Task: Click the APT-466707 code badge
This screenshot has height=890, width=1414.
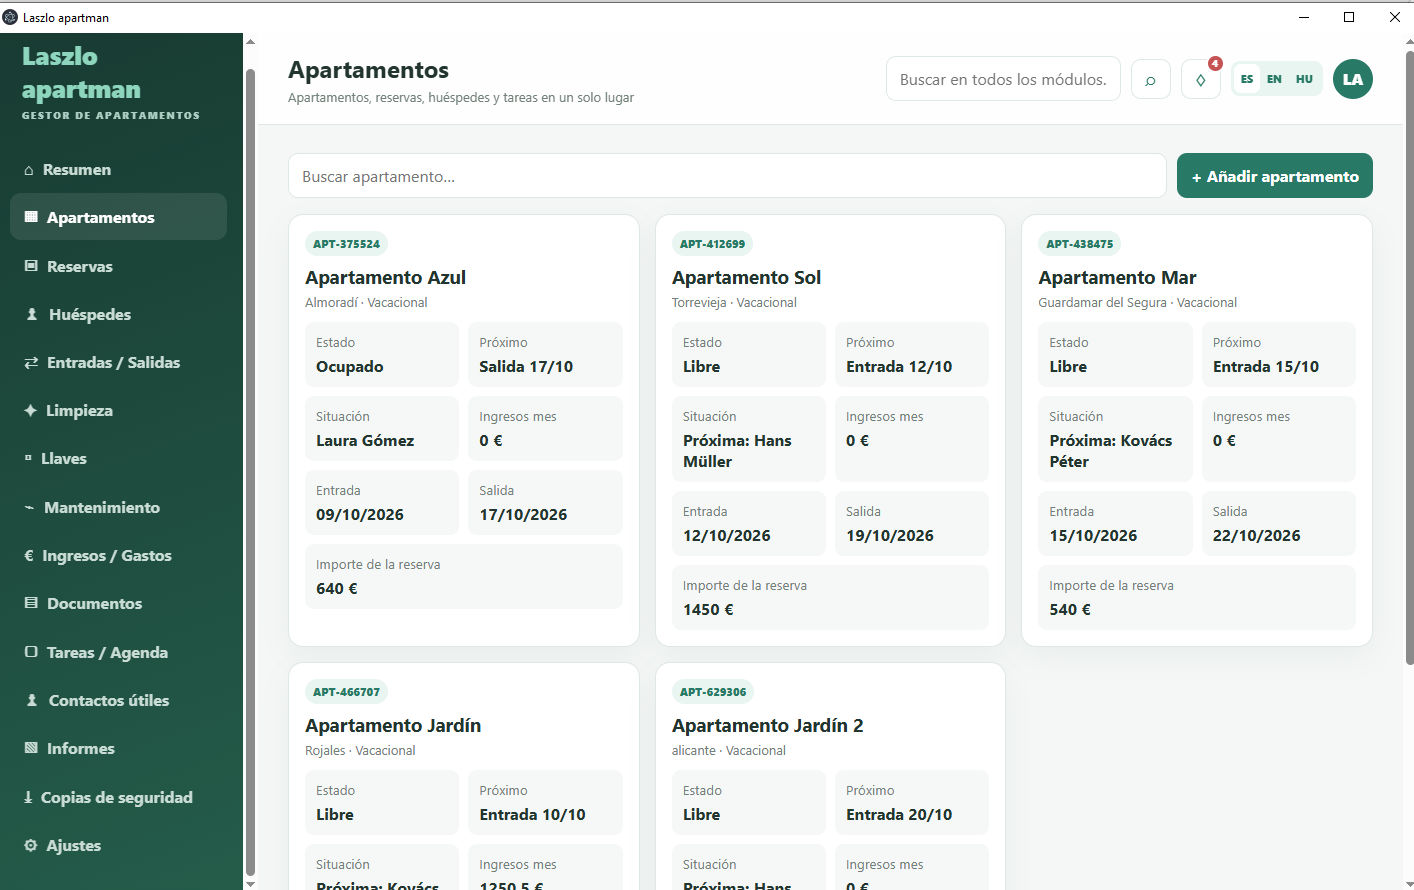Action: point(347,692)
